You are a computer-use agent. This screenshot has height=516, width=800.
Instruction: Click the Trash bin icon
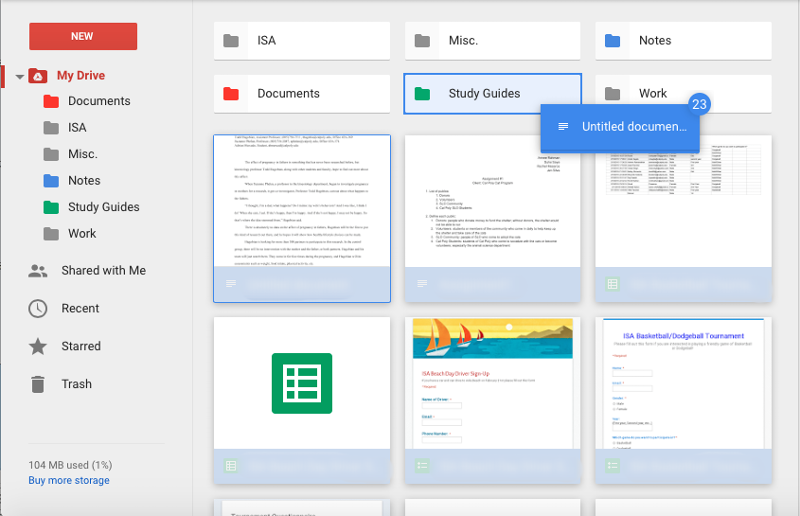38,384
